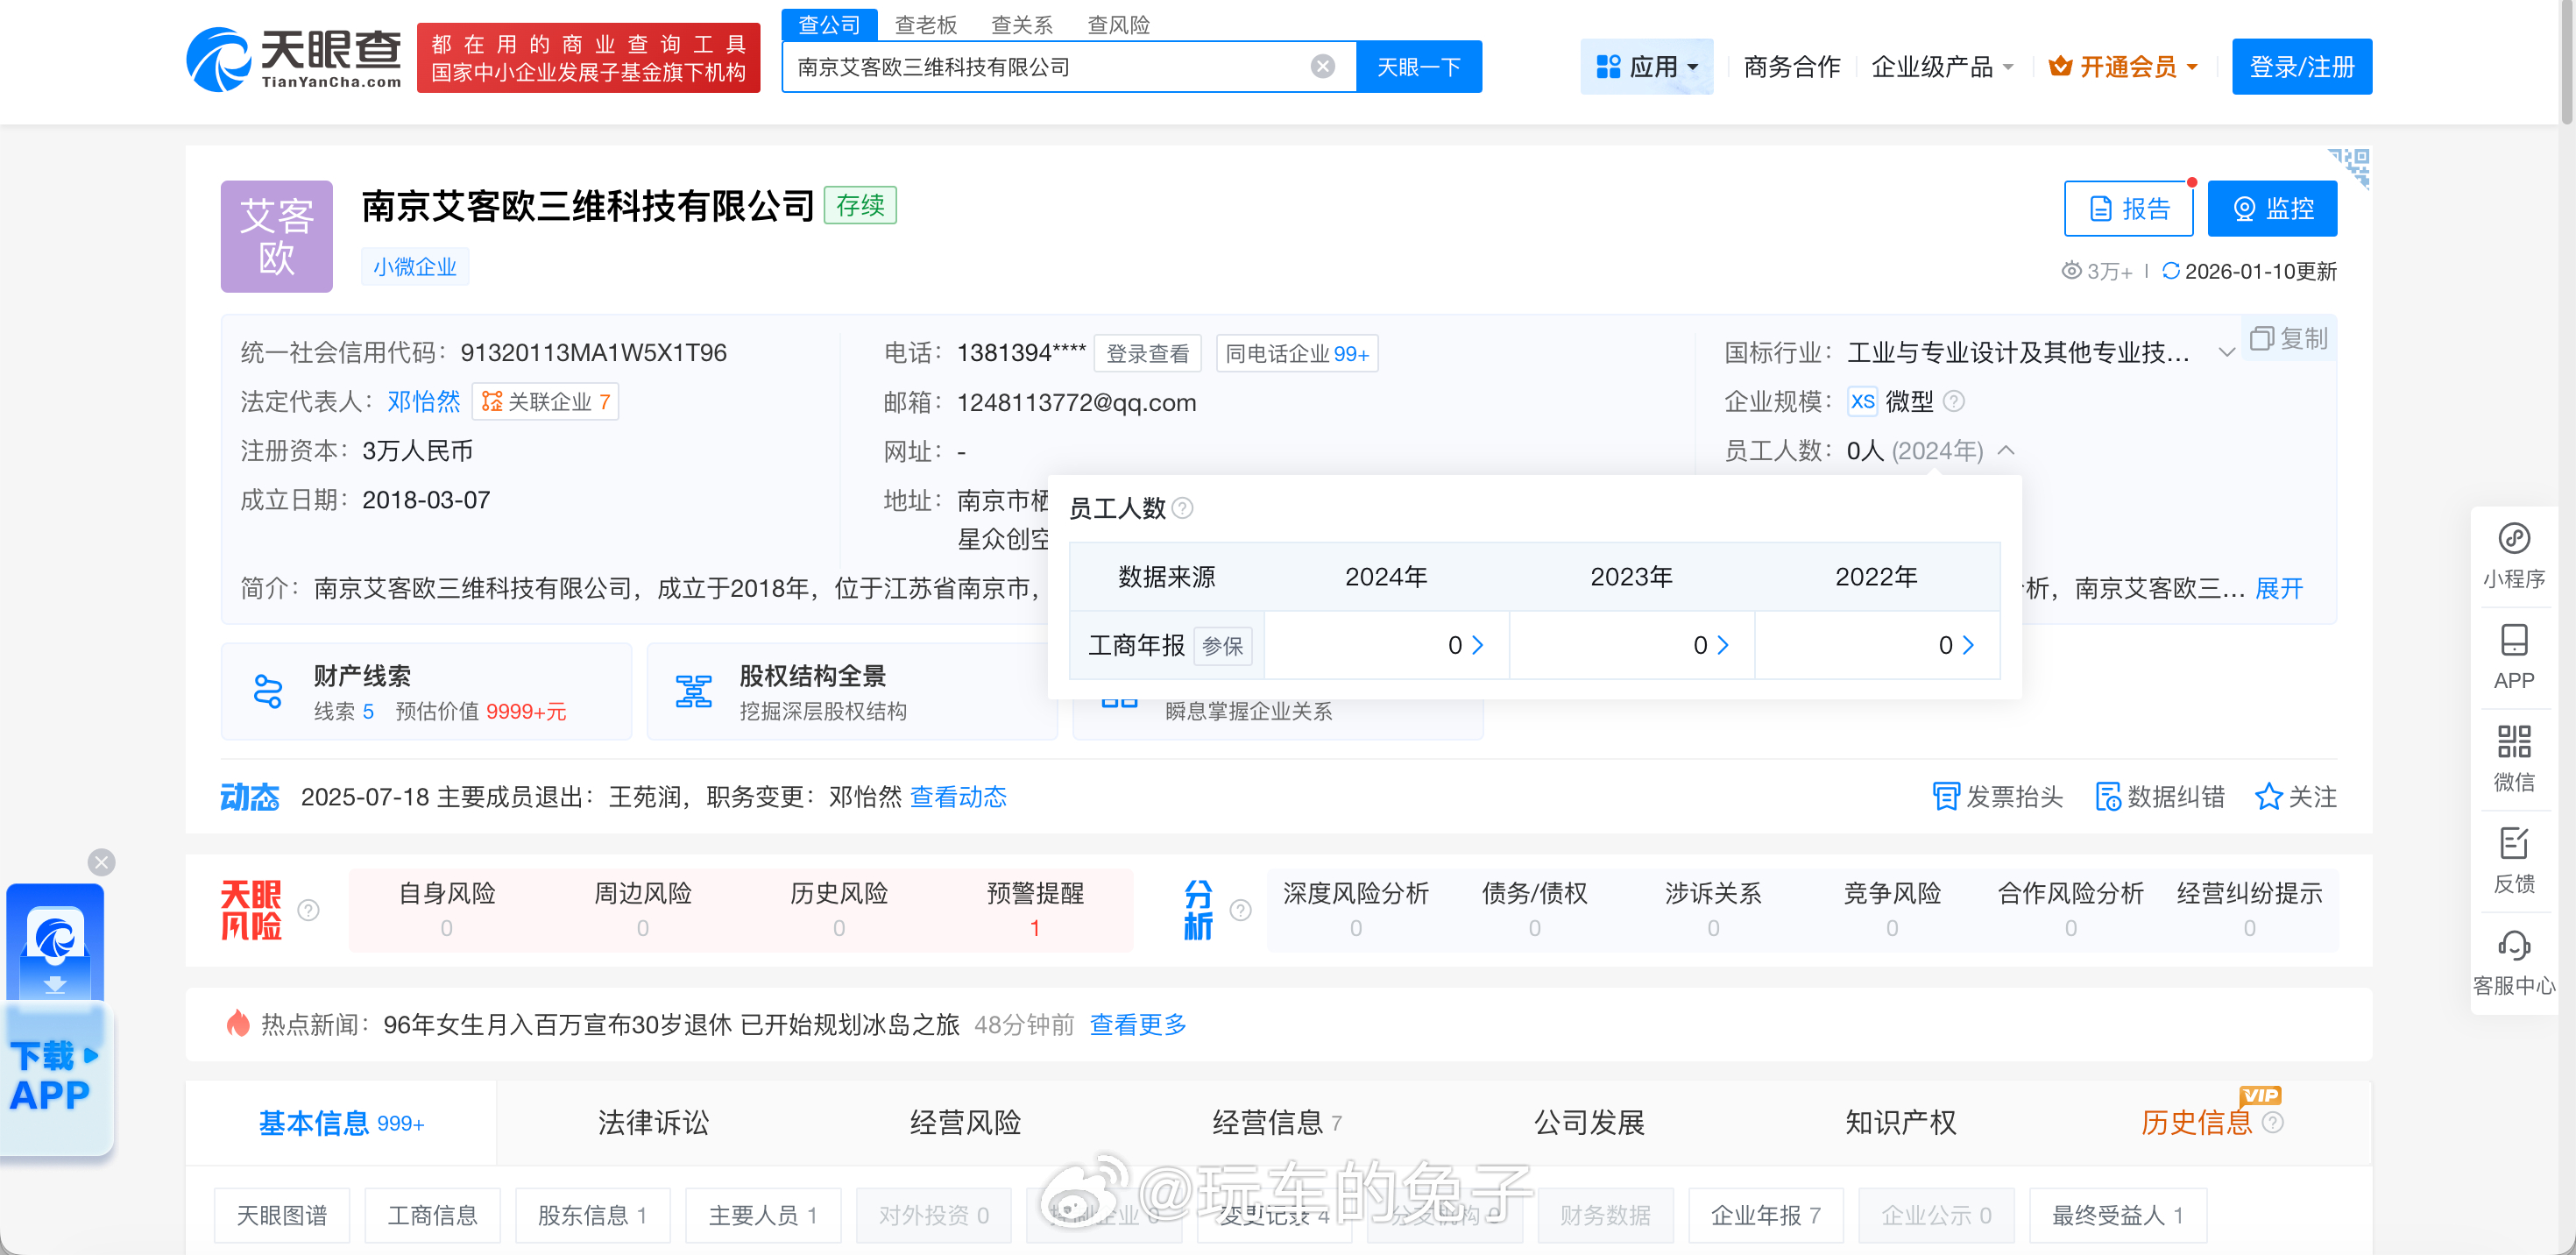Expand the 应用 dropdown menu
This screenshot has height=1255, width=2576.
click(x=1647, y=67)
